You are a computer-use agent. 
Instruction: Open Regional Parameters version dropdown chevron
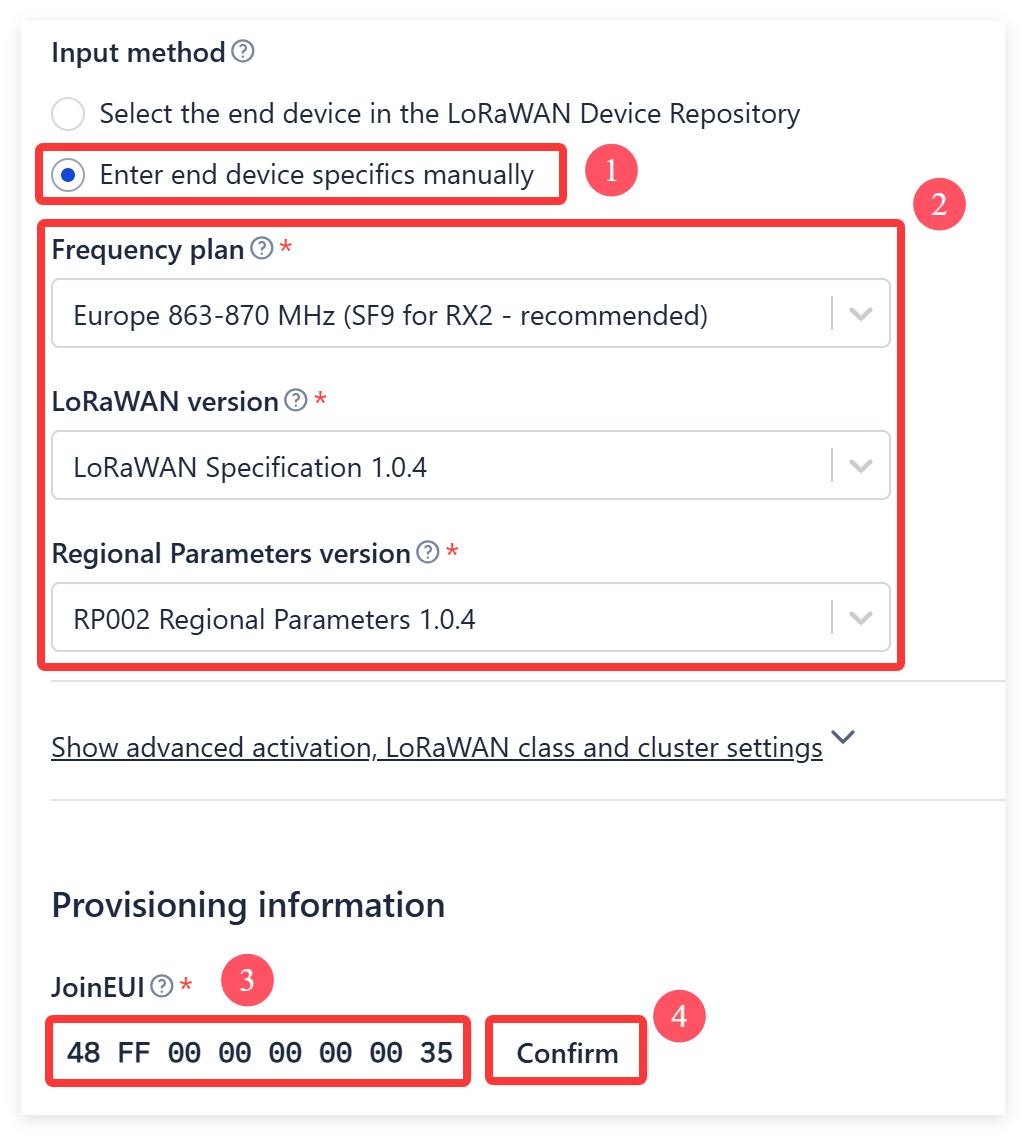[x=861, y=618]
